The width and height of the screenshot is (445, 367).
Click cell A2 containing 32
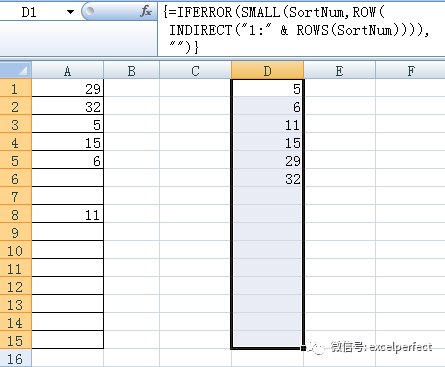pyautogui.click(x=68, y=106)
